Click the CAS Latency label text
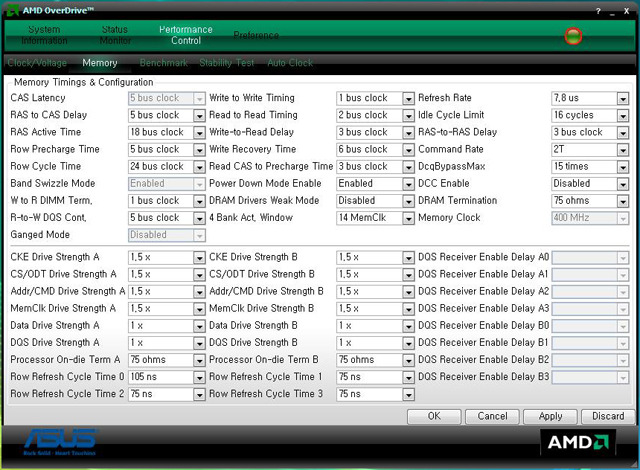This screenshot has height=470, width=640. [x=38, y=98]
